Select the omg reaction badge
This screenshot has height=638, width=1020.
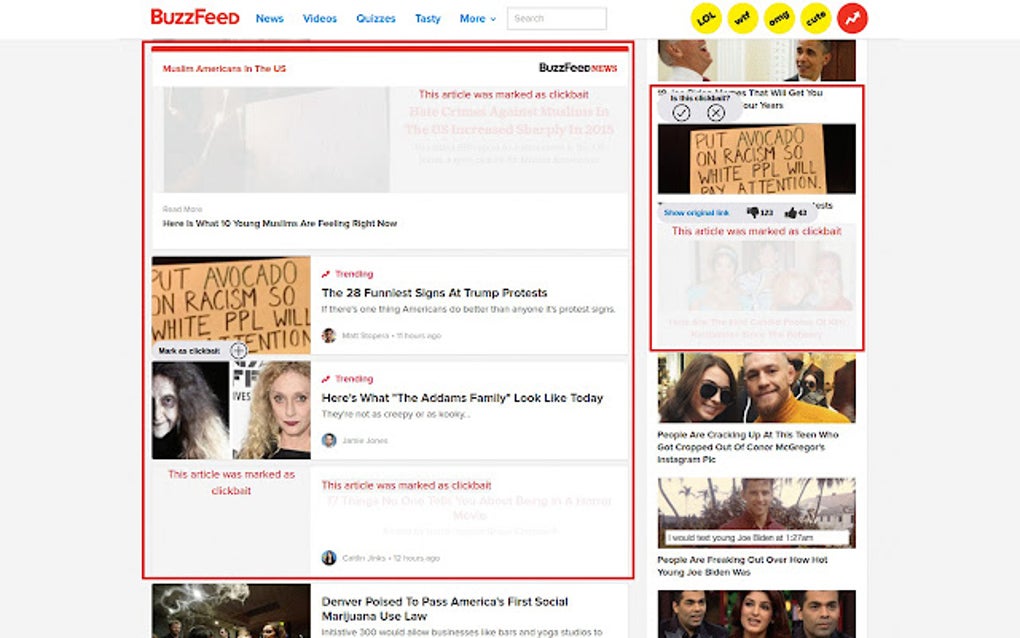pos(779,17)
